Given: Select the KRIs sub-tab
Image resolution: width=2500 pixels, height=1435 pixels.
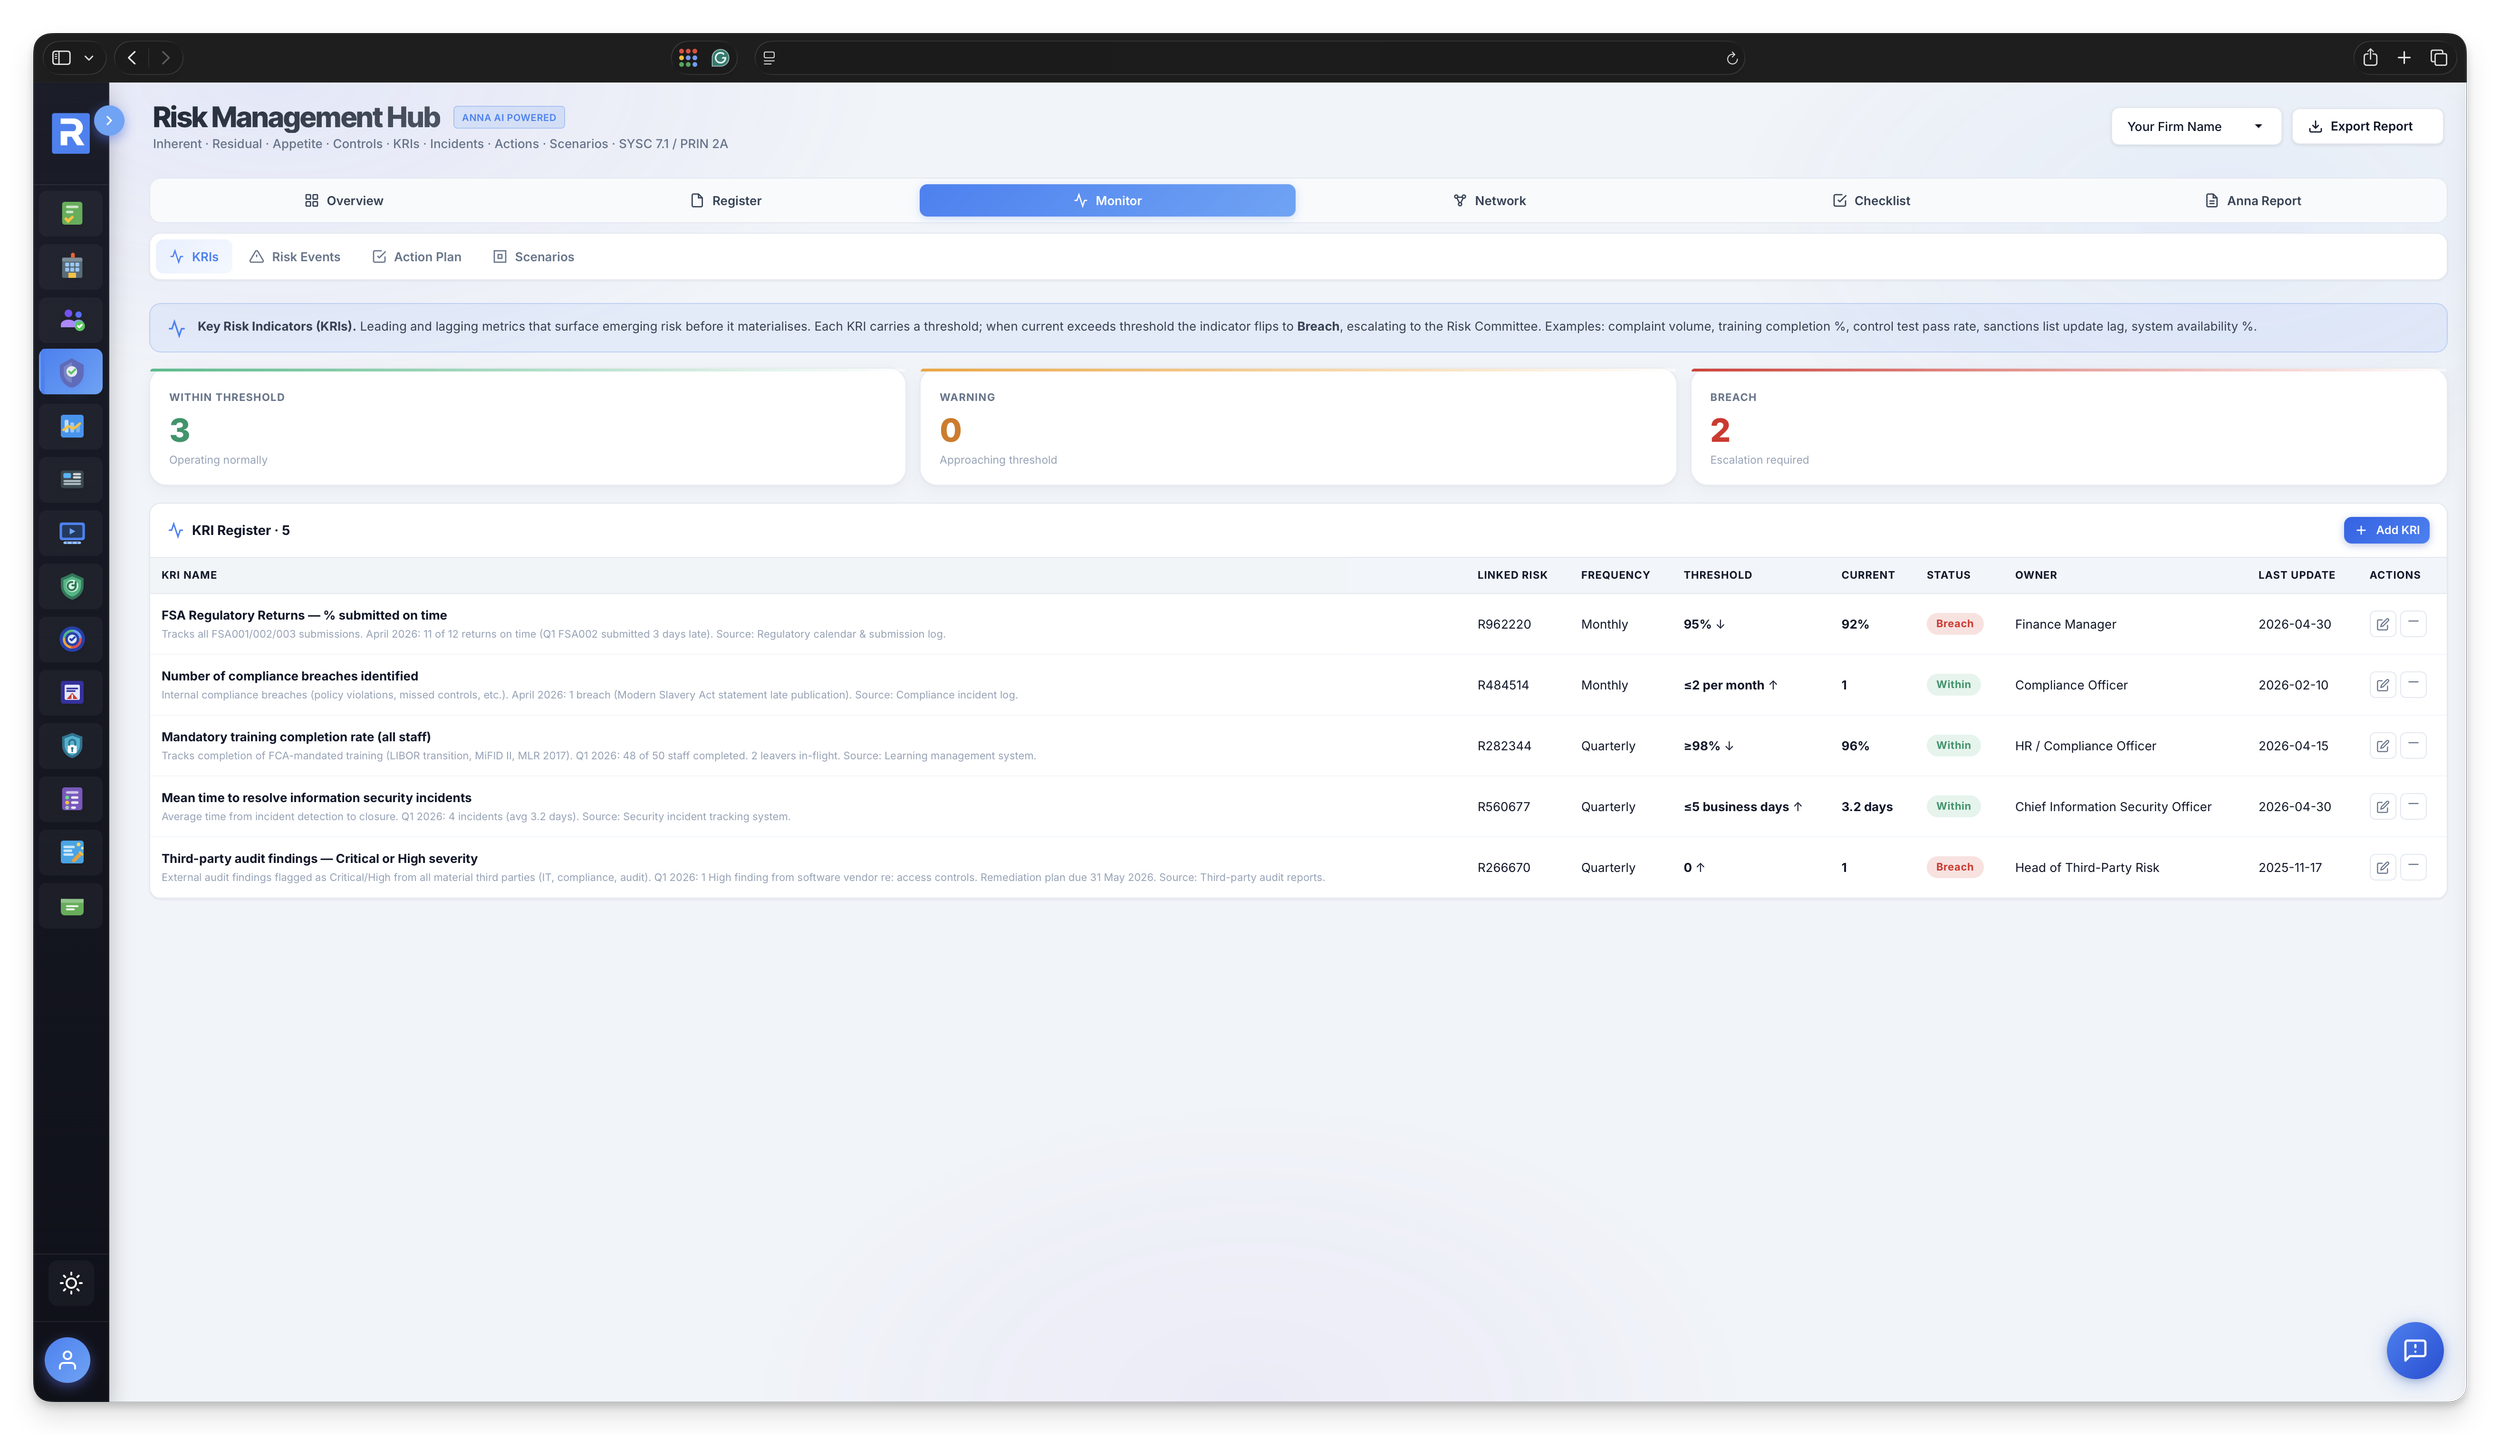Looking at the screenshot, I should click(x=194, y=257).
